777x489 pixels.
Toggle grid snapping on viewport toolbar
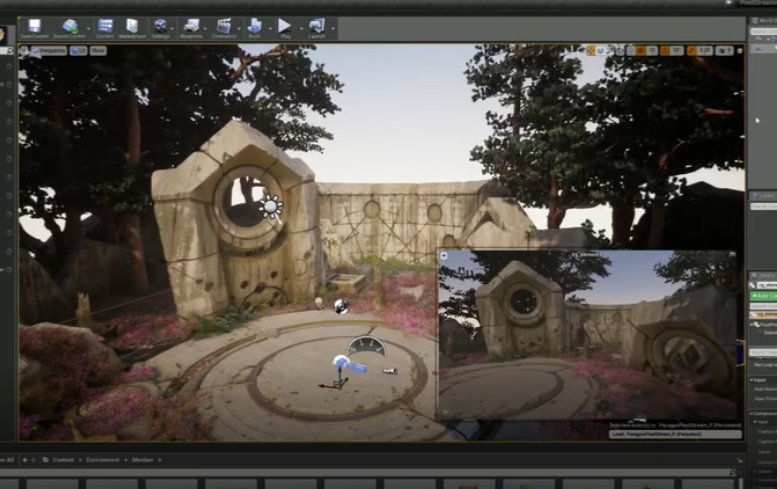coord(641,51)
